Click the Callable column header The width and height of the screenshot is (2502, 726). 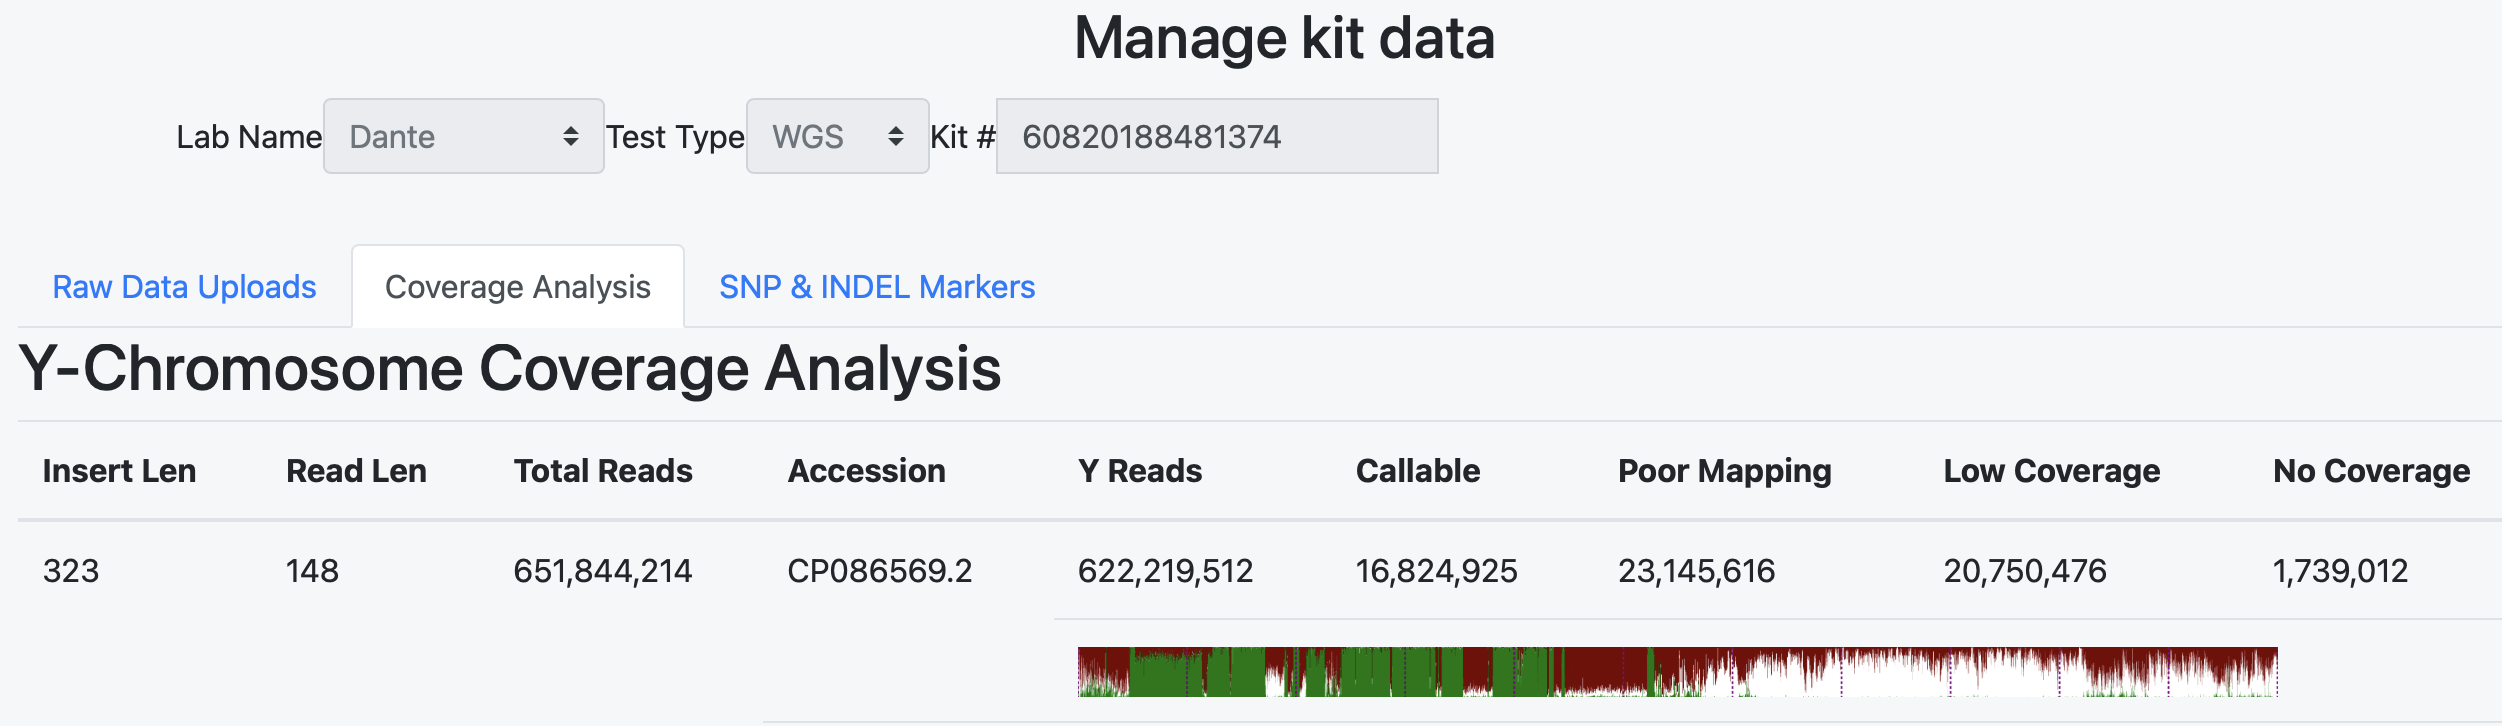[x=1418, y=471]
